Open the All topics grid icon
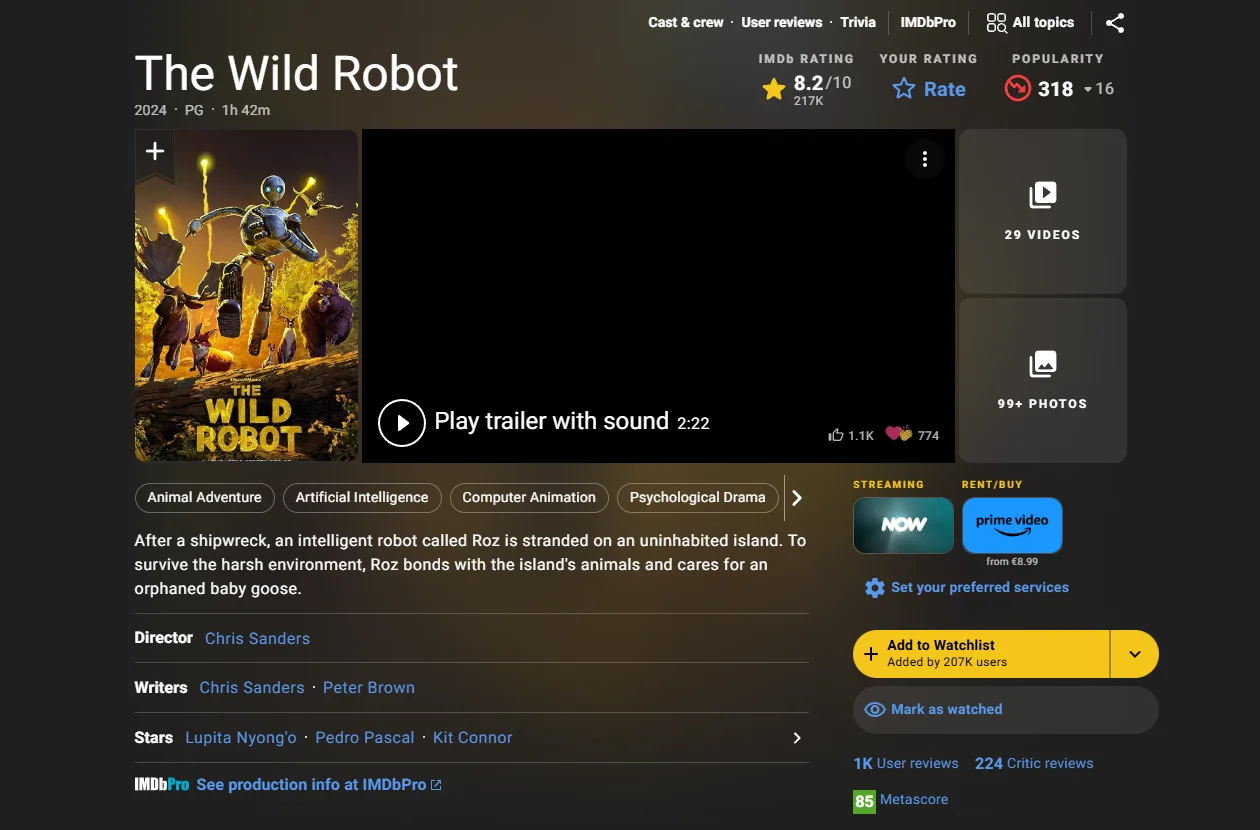 coord(997,22)
